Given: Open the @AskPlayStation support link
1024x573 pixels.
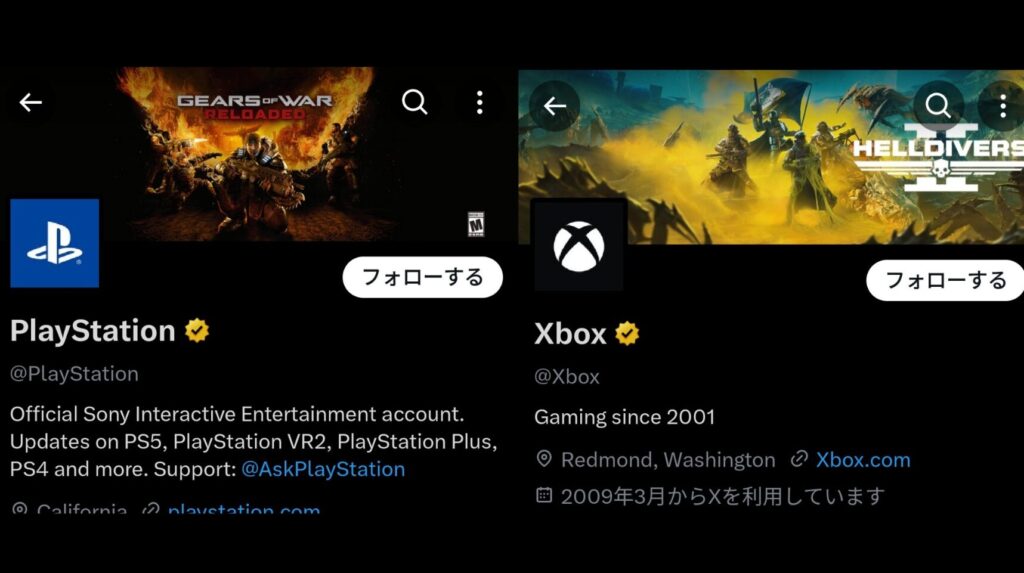Looking at the screenshot, I should [x=323, y=469].
